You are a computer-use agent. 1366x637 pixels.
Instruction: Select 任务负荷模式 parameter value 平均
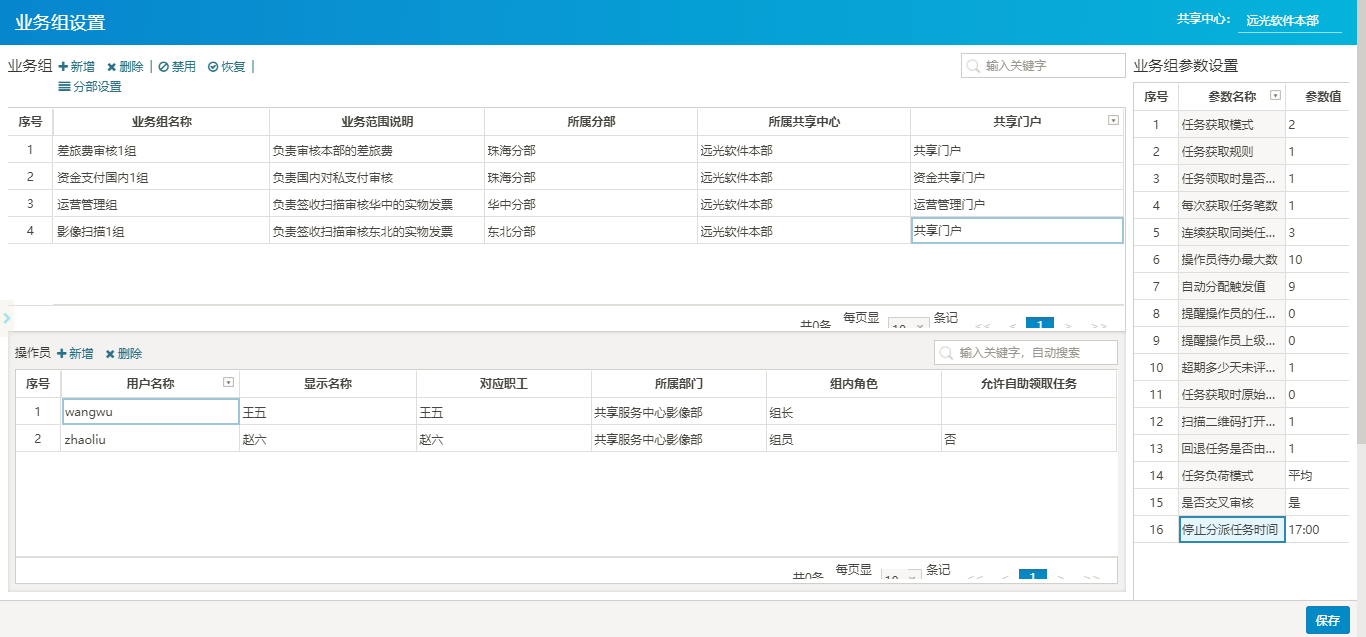point(1316,476)
